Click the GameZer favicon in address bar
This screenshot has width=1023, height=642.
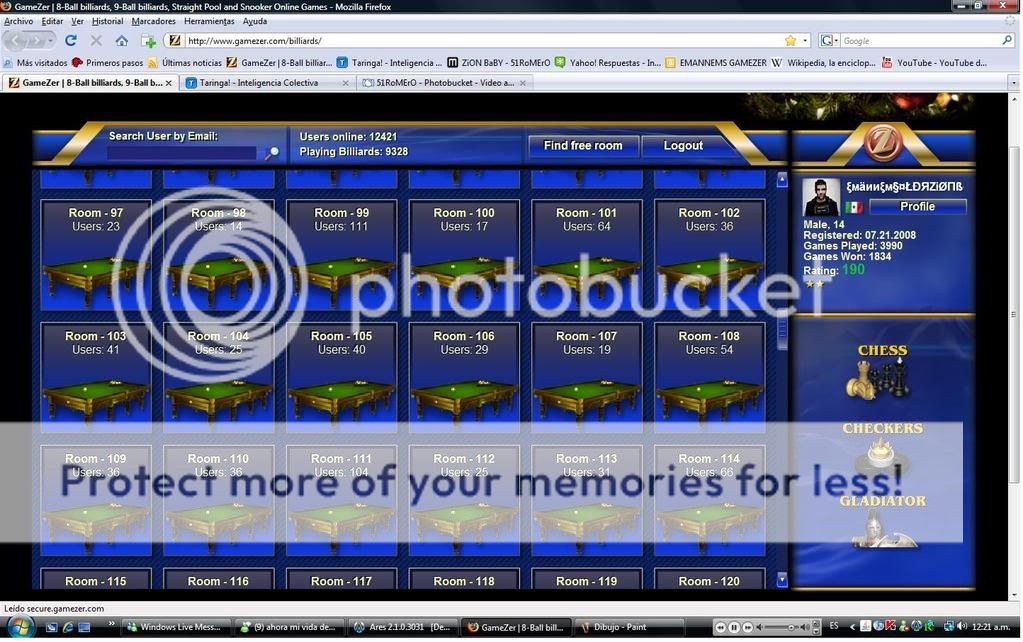pyautogui.click(x=174, y=40)
